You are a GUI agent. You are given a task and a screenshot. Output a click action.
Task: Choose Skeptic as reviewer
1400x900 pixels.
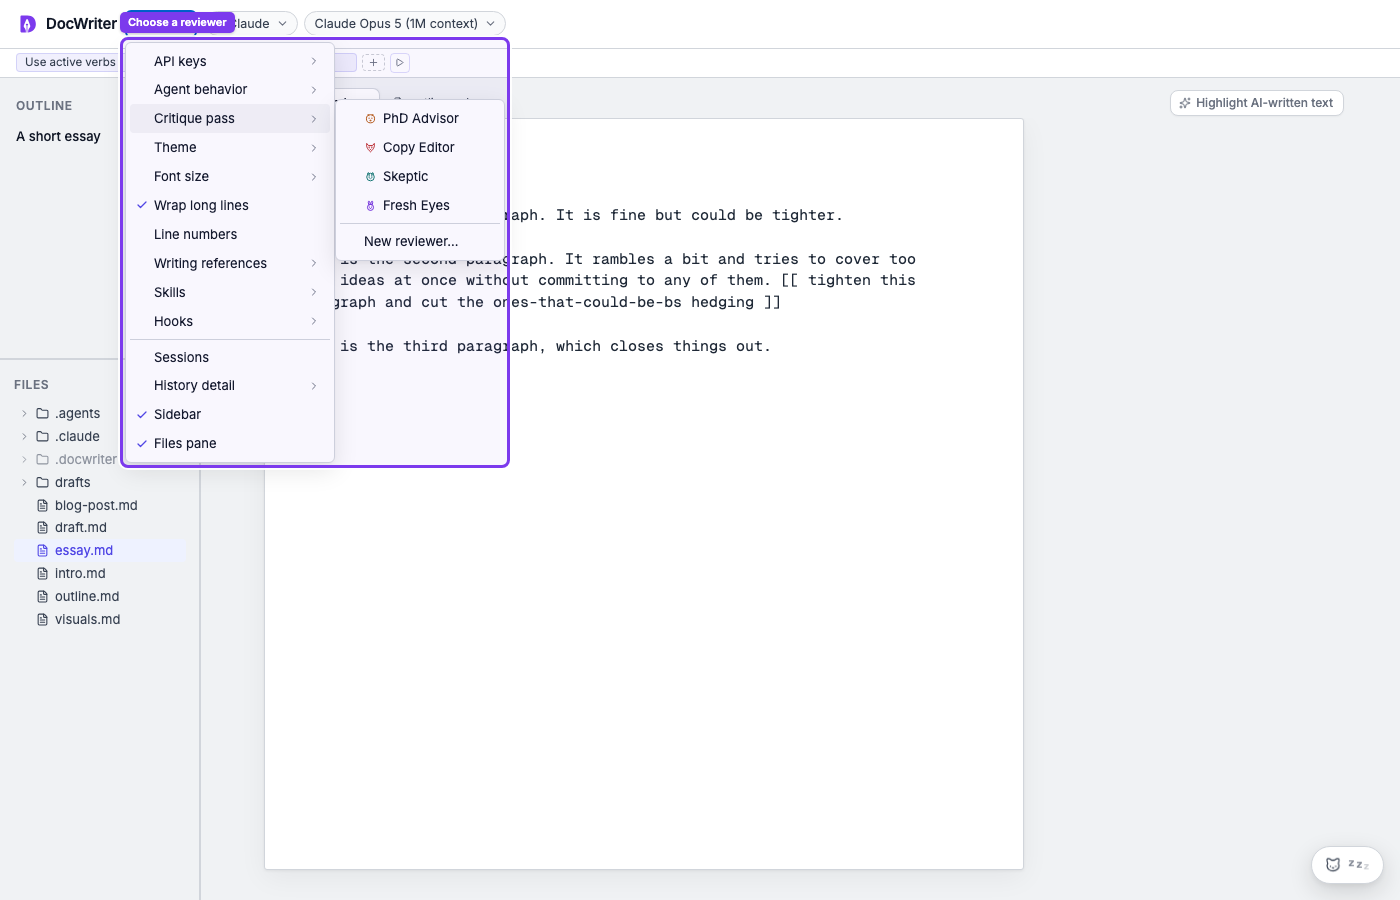[420, 176]
